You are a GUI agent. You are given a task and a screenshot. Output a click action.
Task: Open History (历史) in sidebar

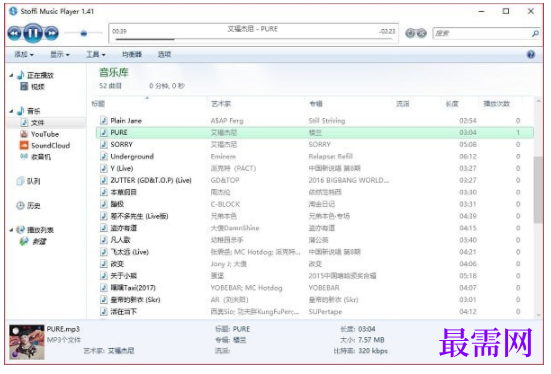pos(34,206)
